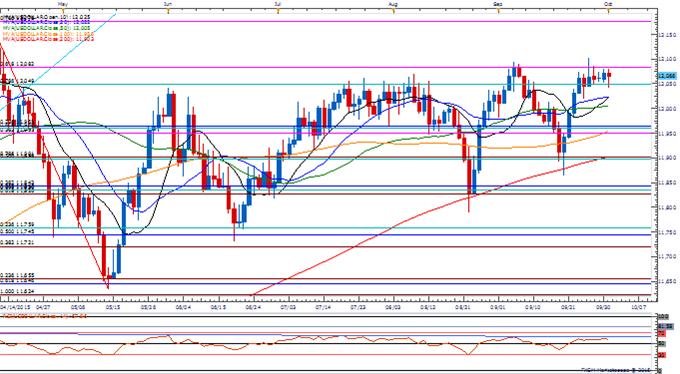The image size is (680, 374).
Task: Click the RSI 30 oversold level tag
Action: point(662,355)
